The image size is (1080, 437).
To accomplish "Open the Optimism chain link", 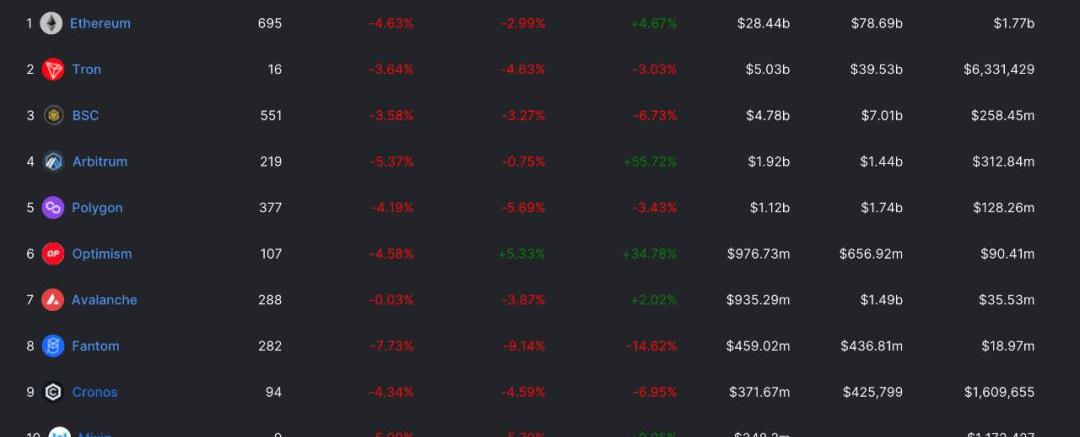I will (x=102, y=254).
